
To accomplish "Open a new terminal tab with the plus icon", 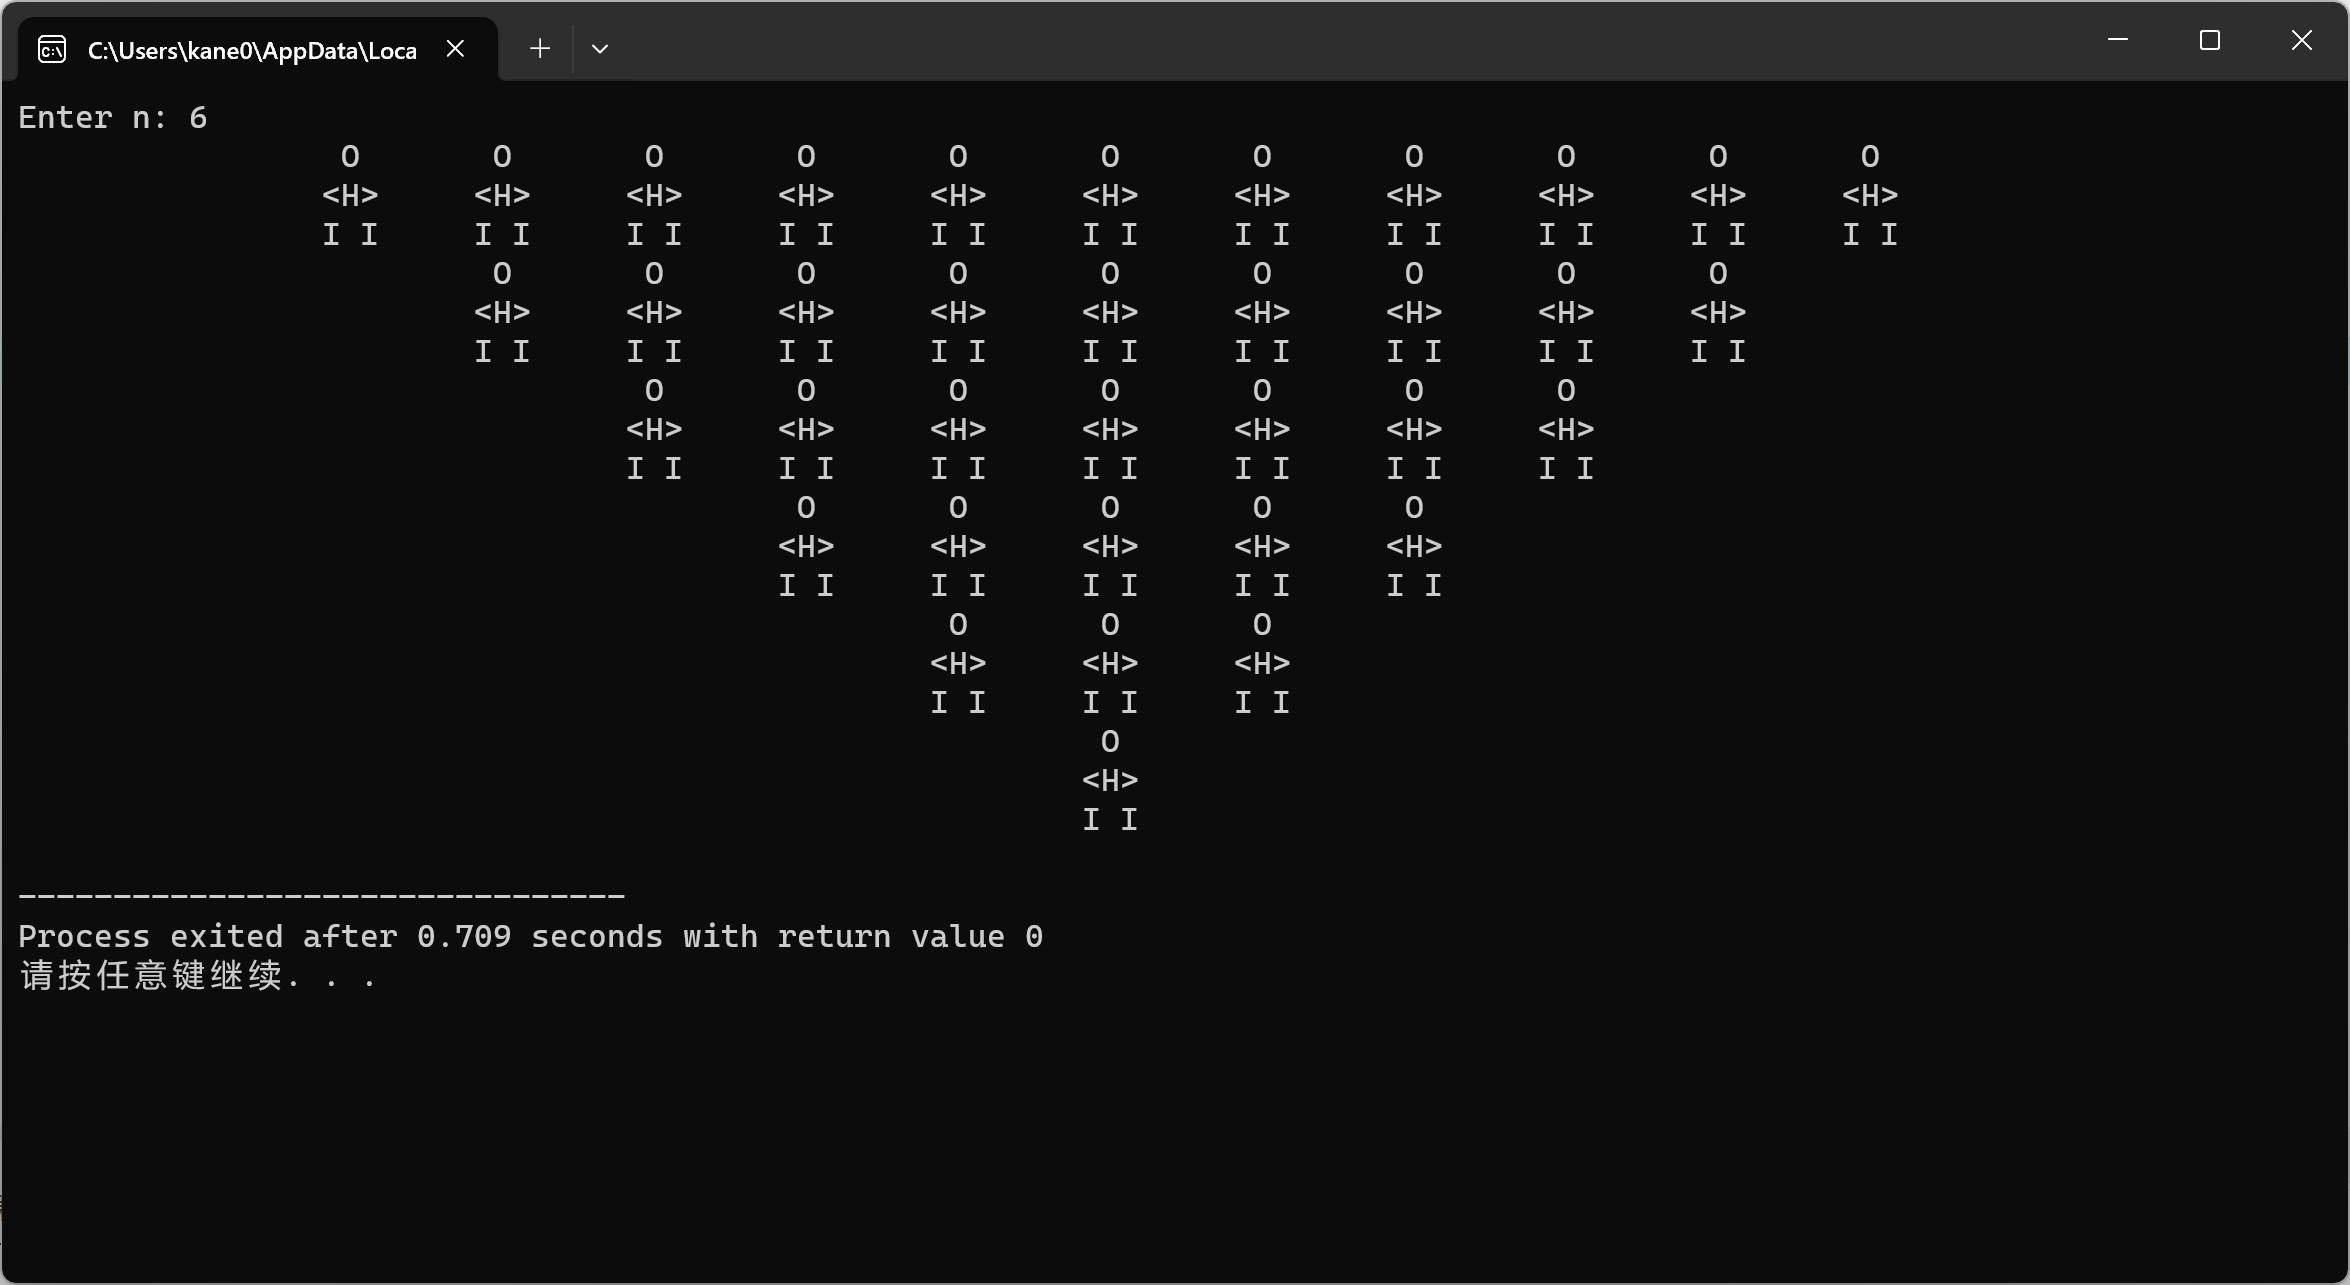I will point(539,47).
